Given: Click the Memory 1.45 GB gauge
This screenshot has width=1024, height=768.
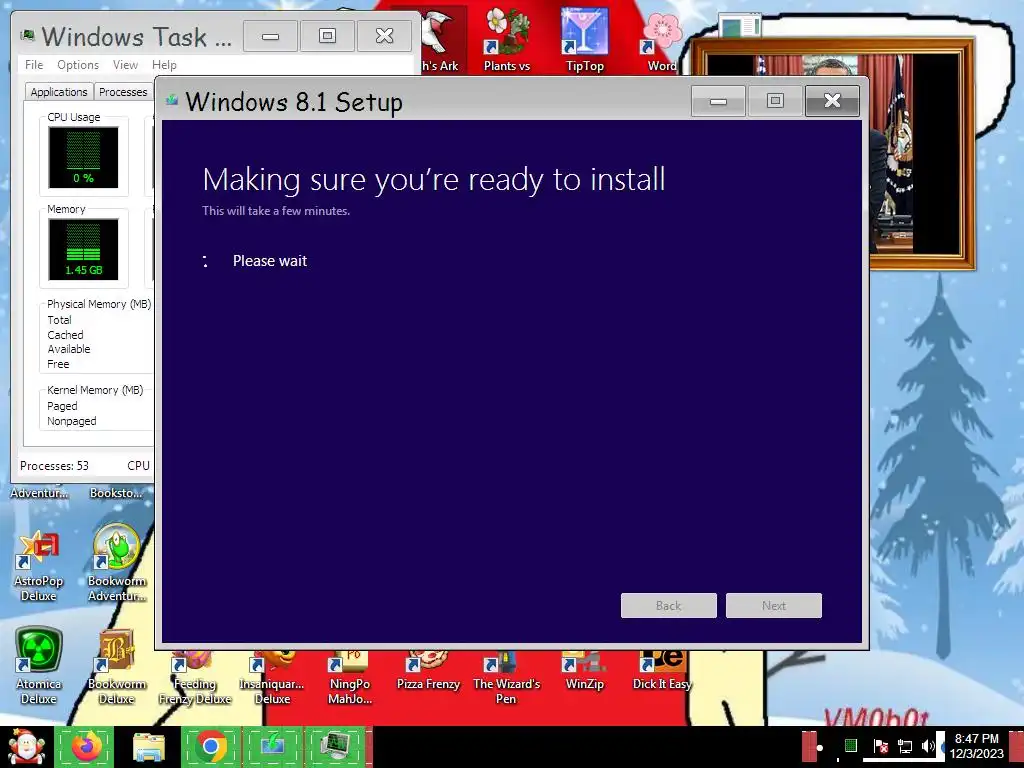Looking at the screenshot, I should (83, 249).
